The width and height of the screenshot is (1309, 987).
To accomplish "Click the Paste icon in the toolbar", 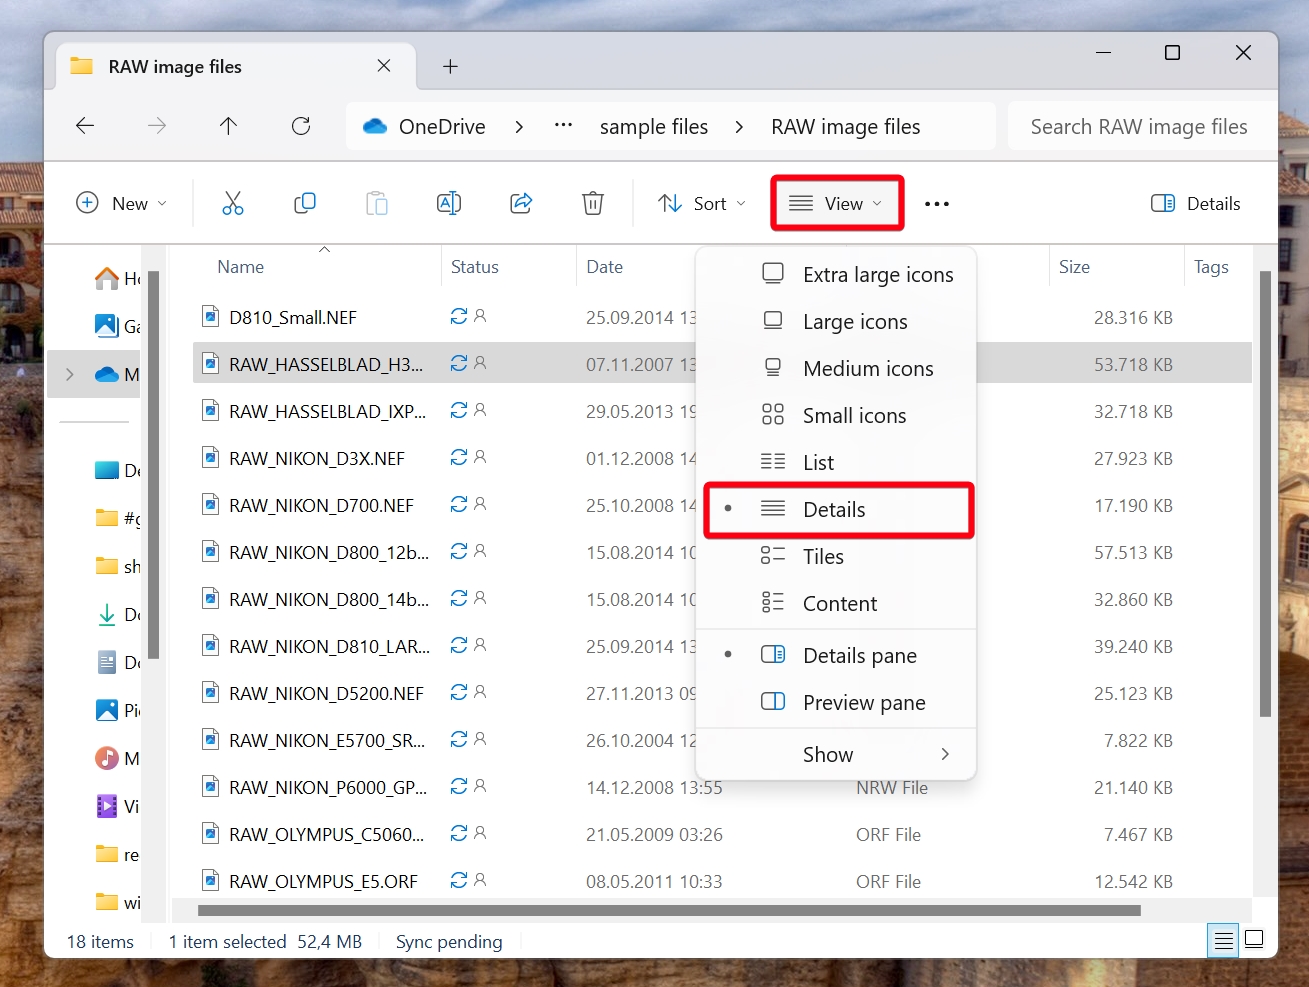I will click(377, 203).
